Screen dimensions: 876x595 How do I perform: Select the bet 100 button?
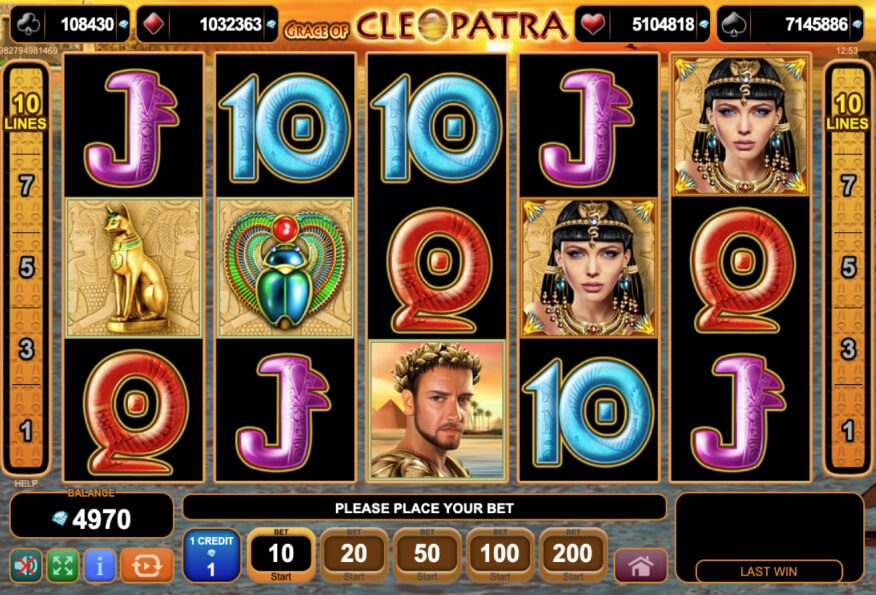[500, 555]
